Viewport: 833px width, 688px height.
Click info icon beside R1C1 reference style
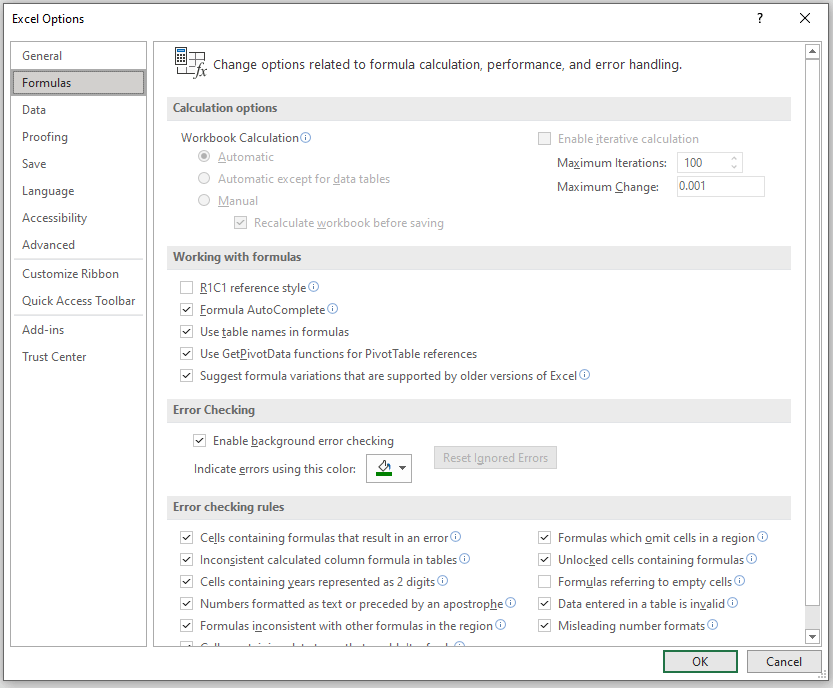tap(313, 287)
